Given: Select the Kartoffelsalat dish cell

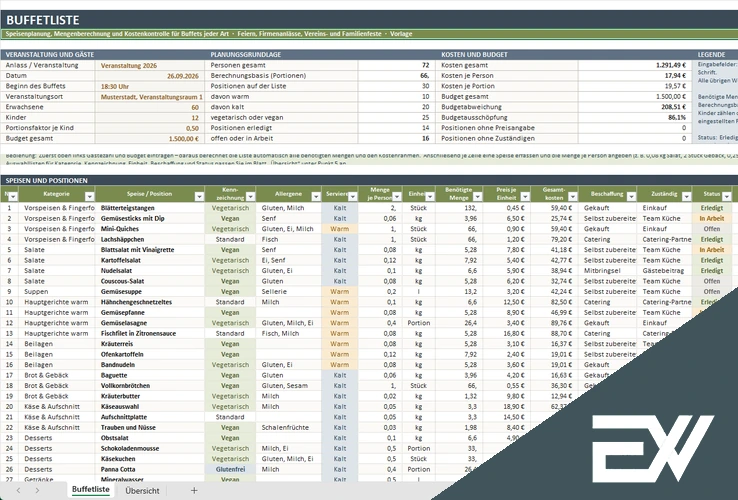Looking at the screenshot, I should point(150,260).
